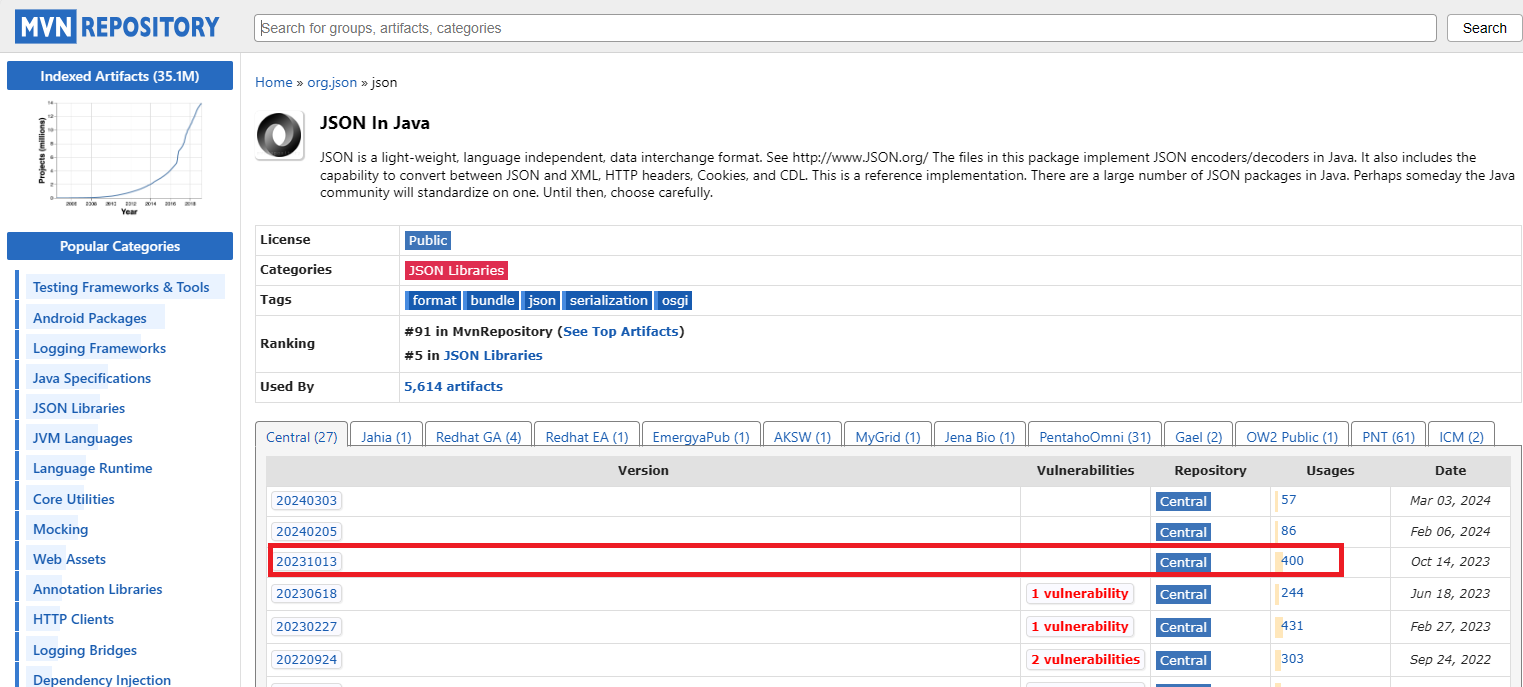Switch to PentahoOmni (31) tab
Image resolution: width=1523 pixels, height=687 pixels.
(x=1094, y=437)
